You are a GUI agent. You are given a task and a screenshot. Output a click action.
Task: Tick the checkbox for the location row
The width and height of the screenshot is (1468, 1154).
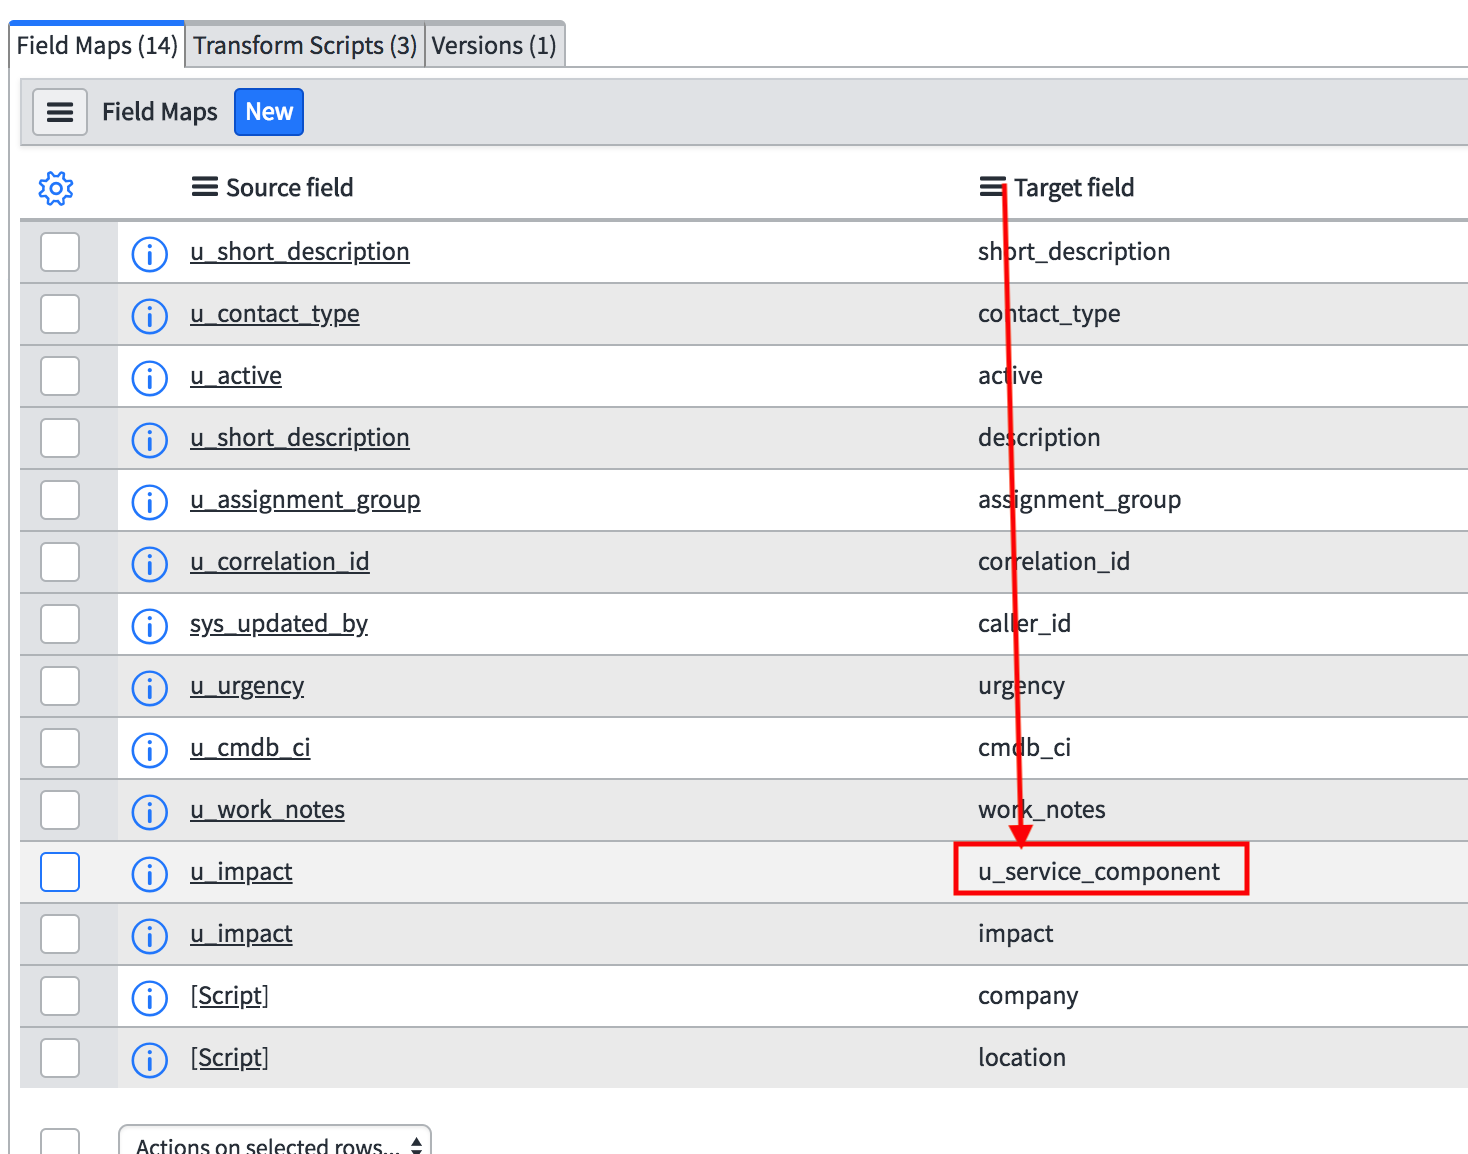coord(60,1058)
